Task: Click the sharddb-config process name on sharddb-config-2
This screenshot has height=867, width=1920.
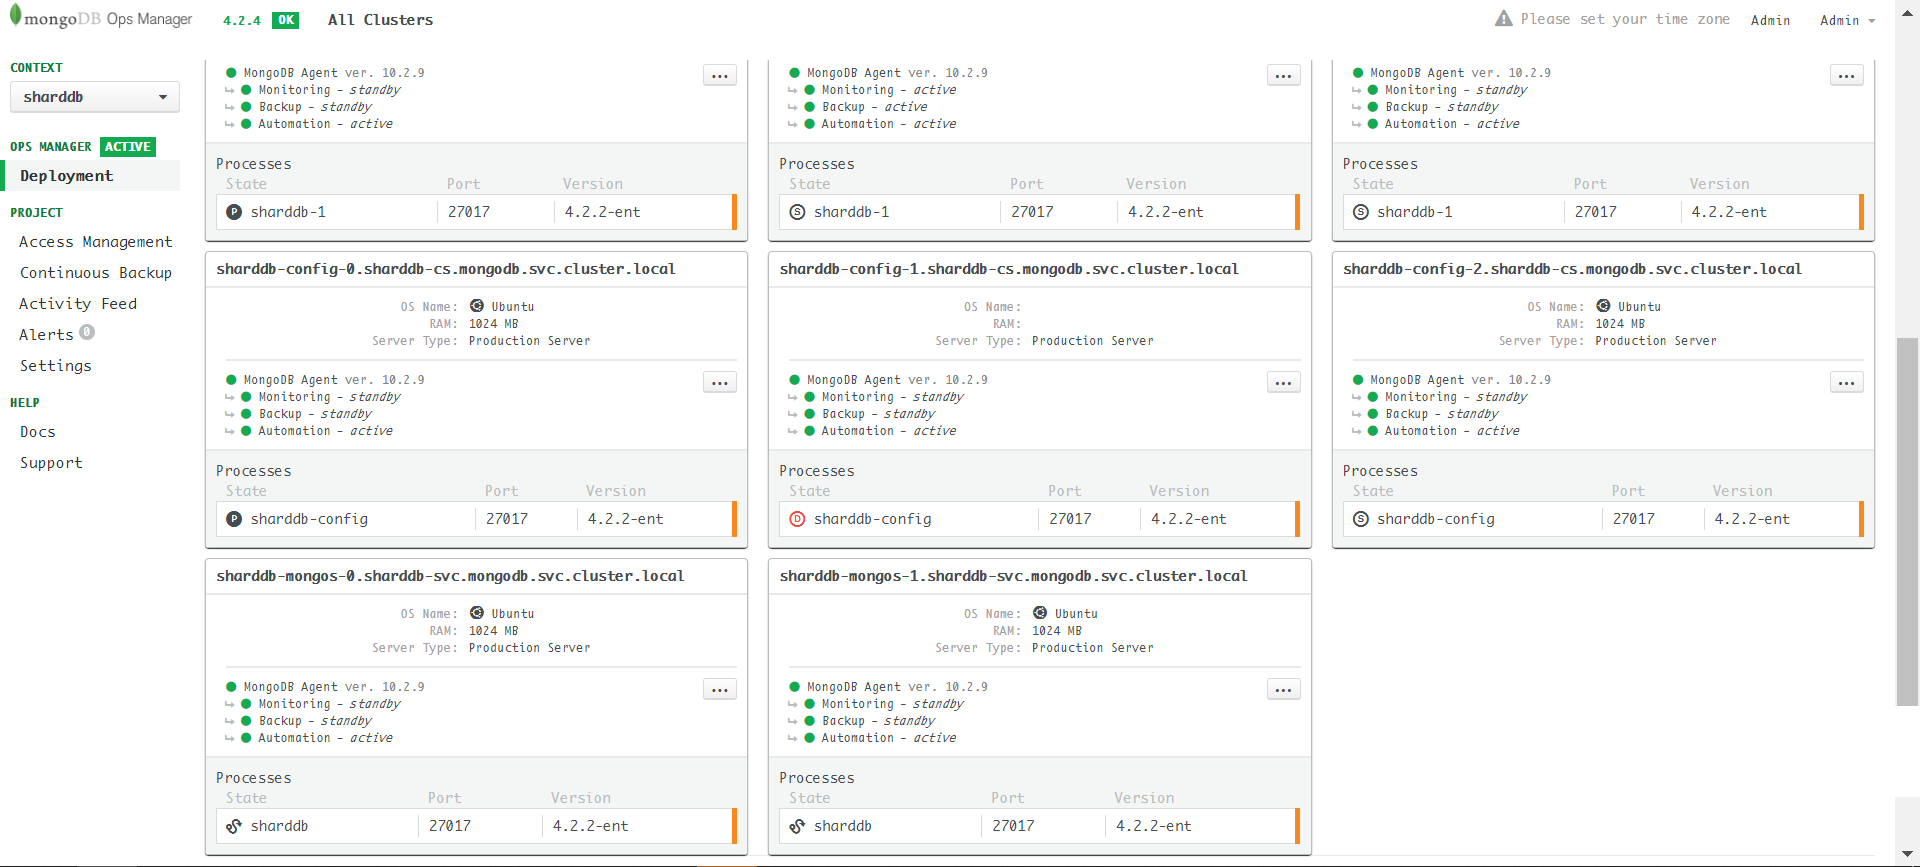Action: (x=1435, y=519)
